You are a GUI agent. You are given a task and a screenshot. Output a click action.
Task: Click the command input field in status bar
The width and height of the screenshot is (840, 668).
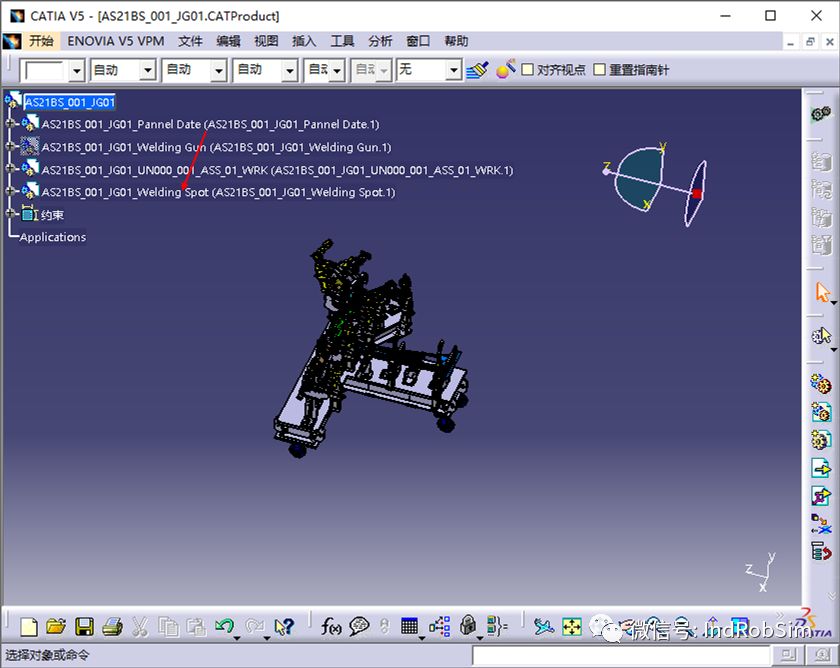pyautogui.click(x=621, y=655)
